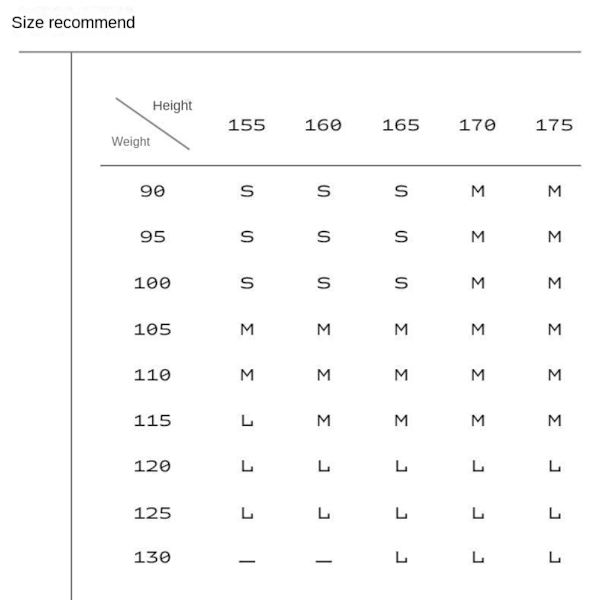Click the 155 height column header
600x600 pixels.
point(247,125)
